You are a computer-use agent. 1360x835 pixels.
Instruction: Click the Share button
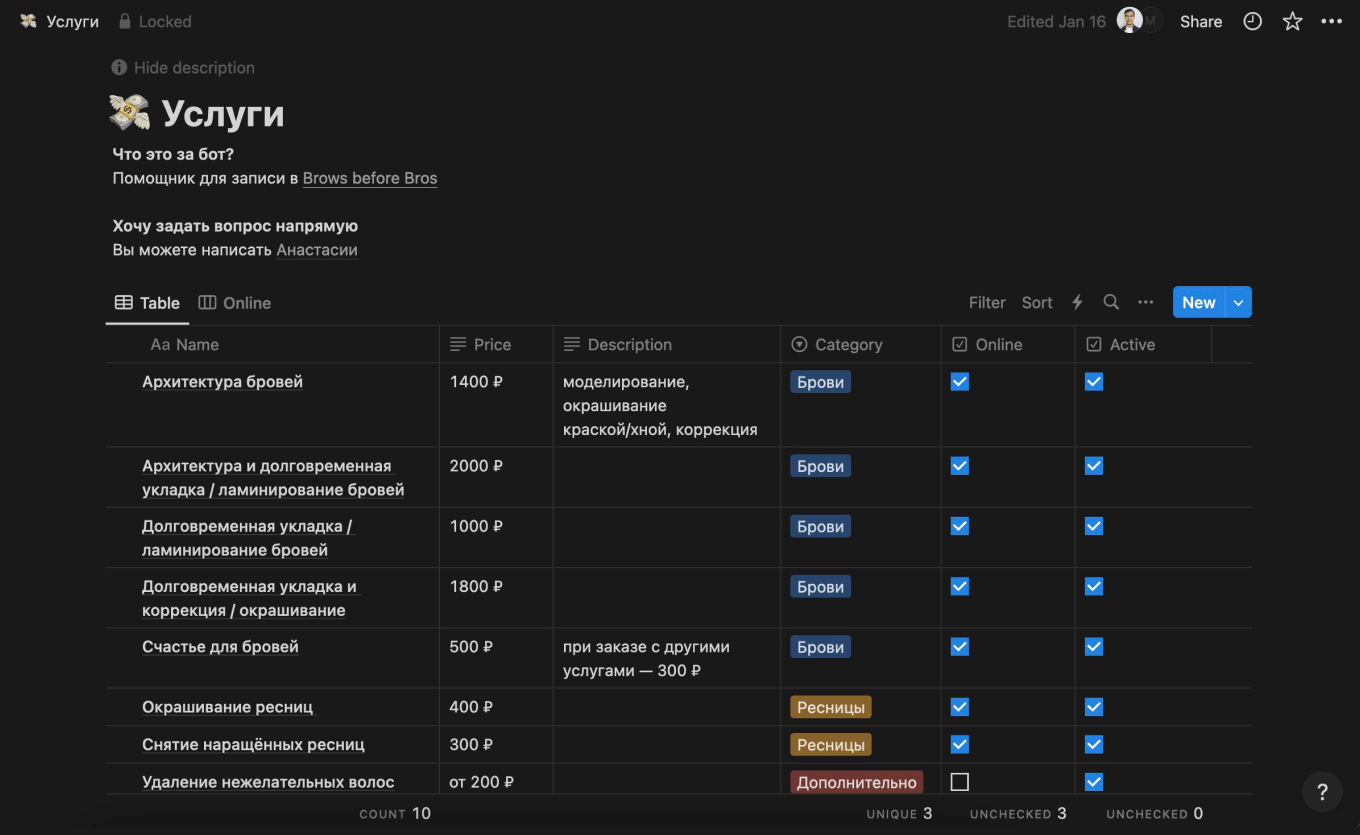[x=1200, y=21]
